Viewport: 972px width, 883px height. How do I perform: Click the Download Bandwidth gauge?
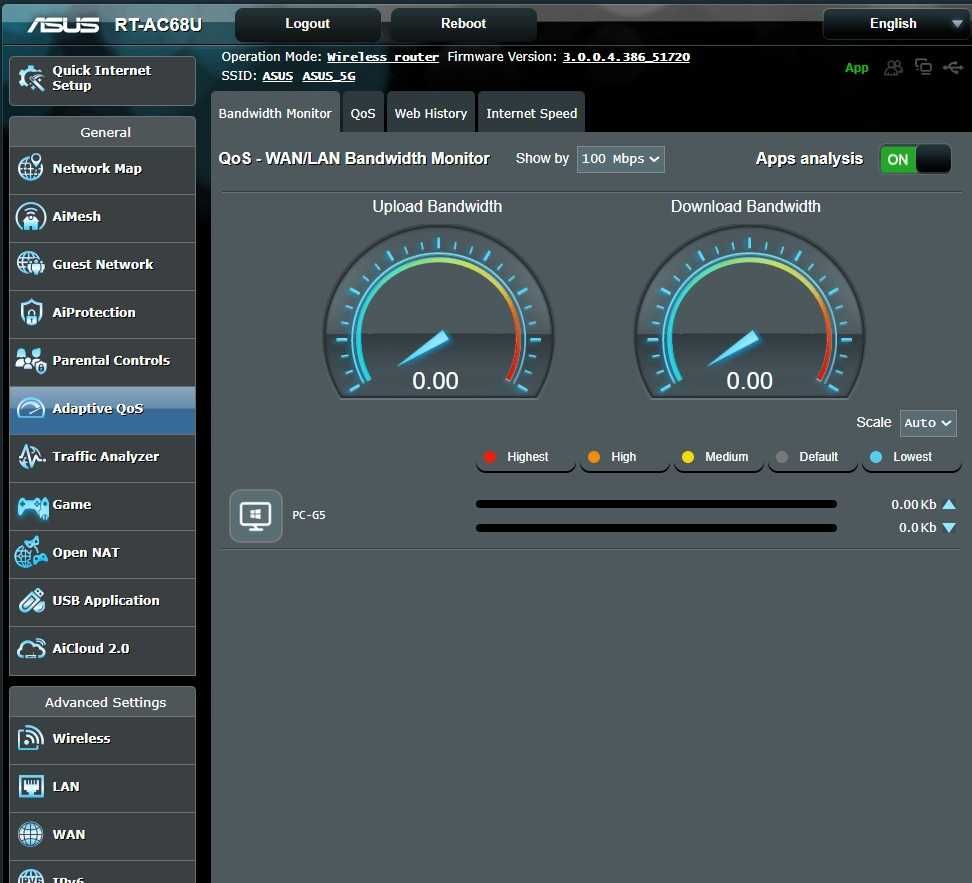pyautogui.click(x=749, y=313)
